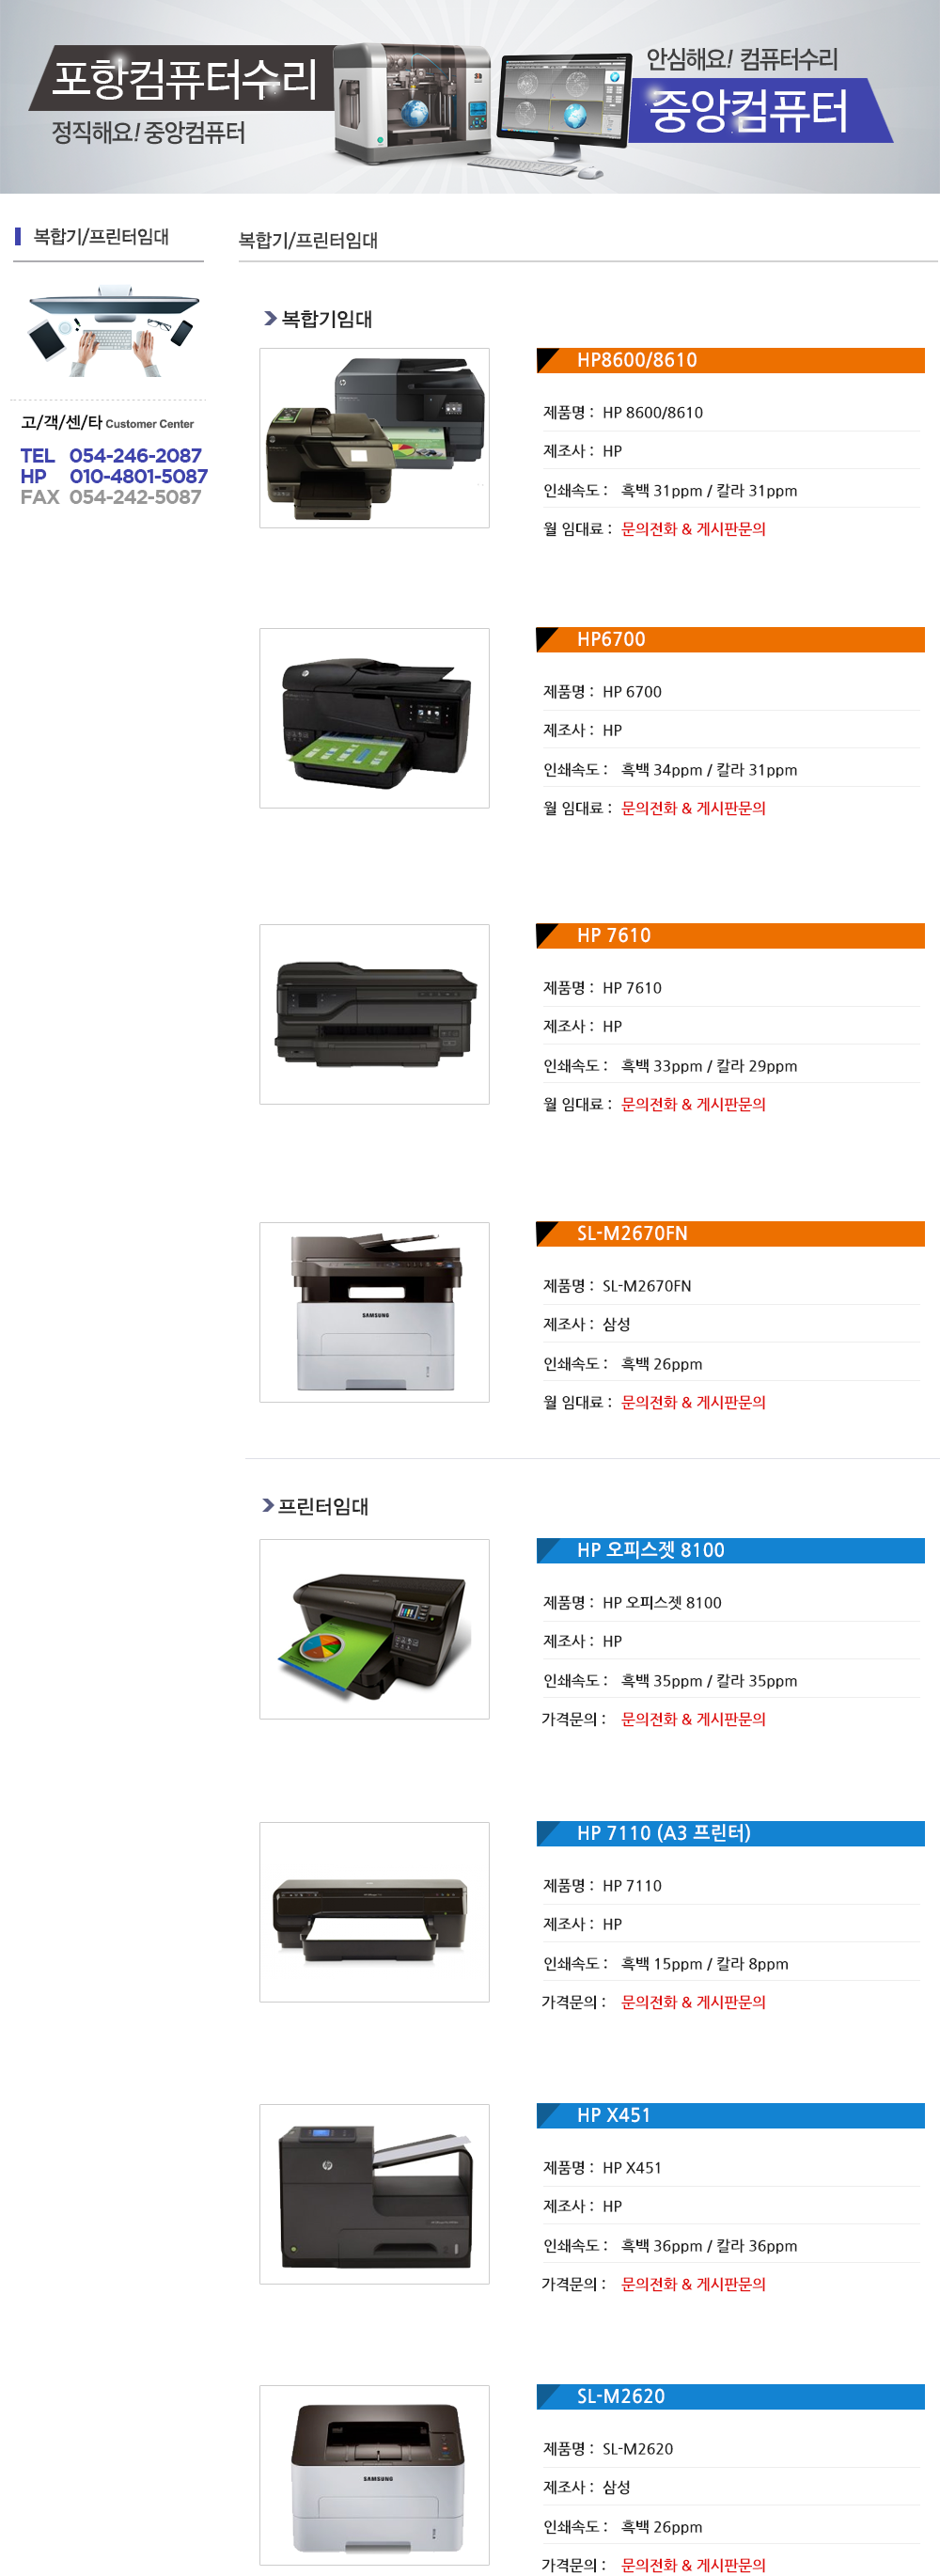Click the HP8600/8610 orange title bar

[730, 360]
